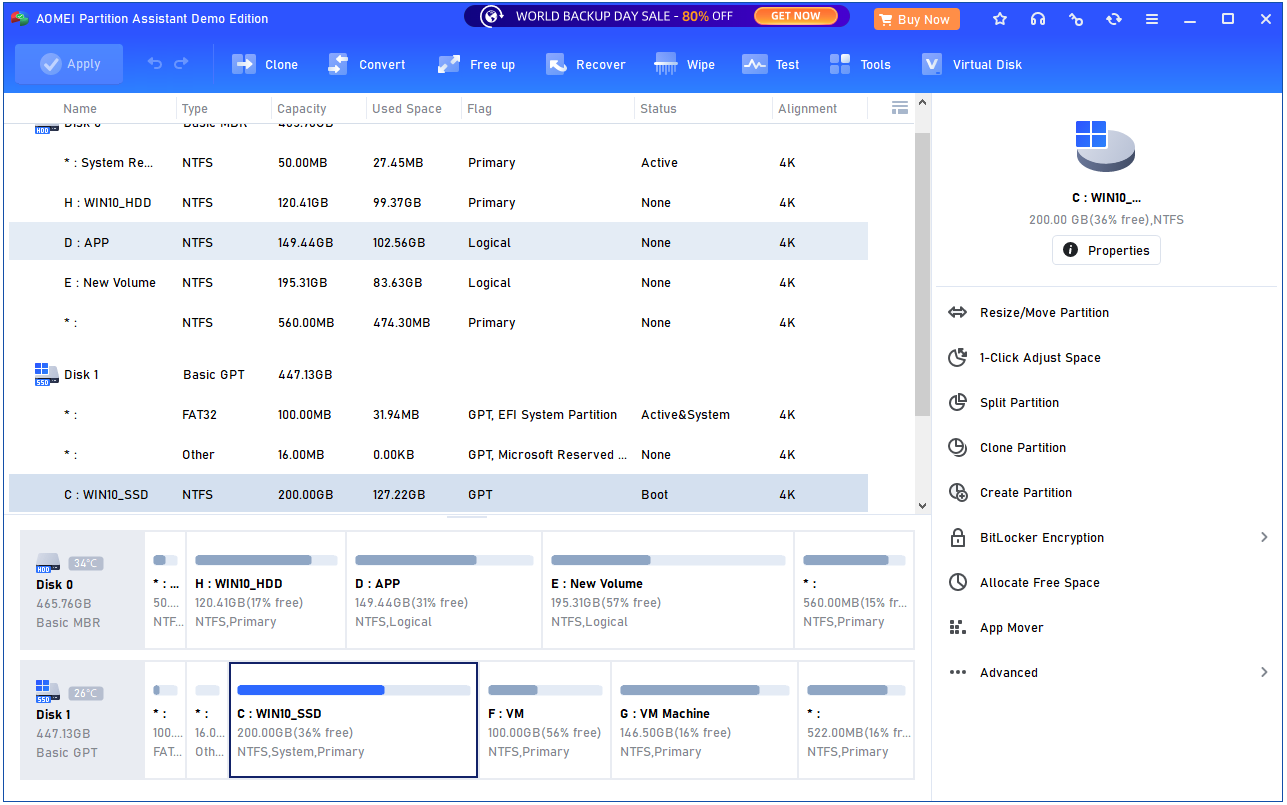Select Disk 1 header in disk map
This screenshot has height=805, width=1287.
coord(83,720)
